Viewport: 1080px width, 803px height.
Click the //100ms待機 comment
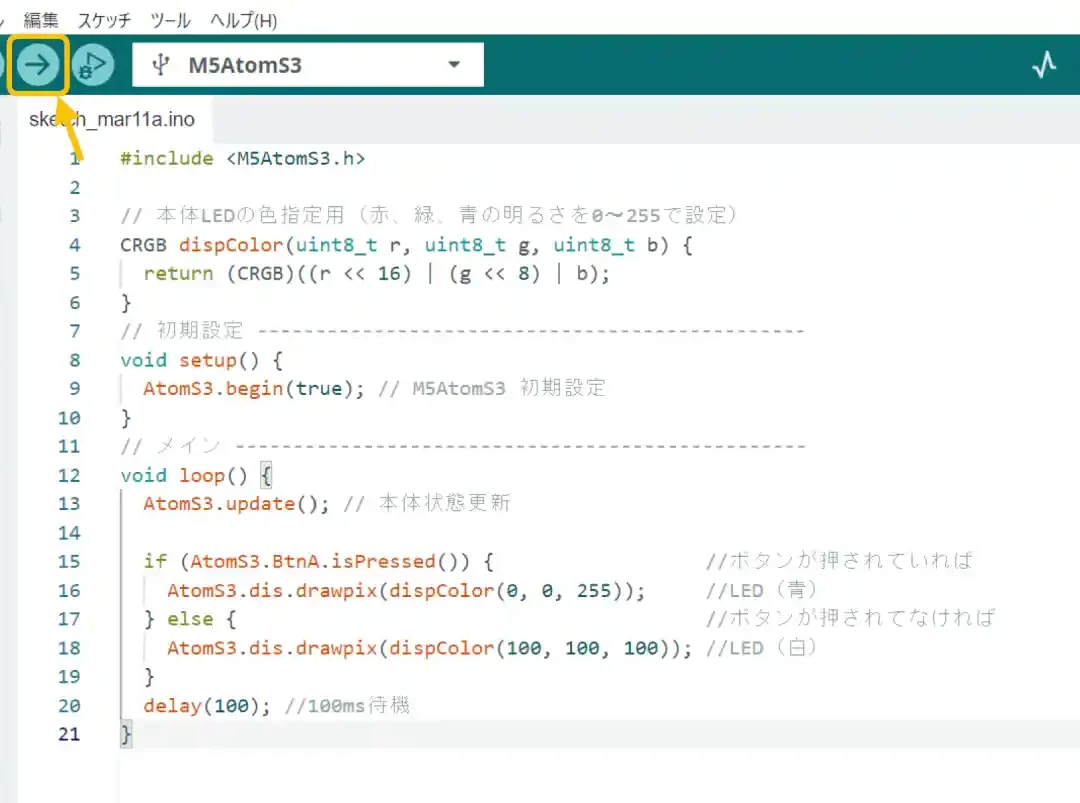pos(347,705)
